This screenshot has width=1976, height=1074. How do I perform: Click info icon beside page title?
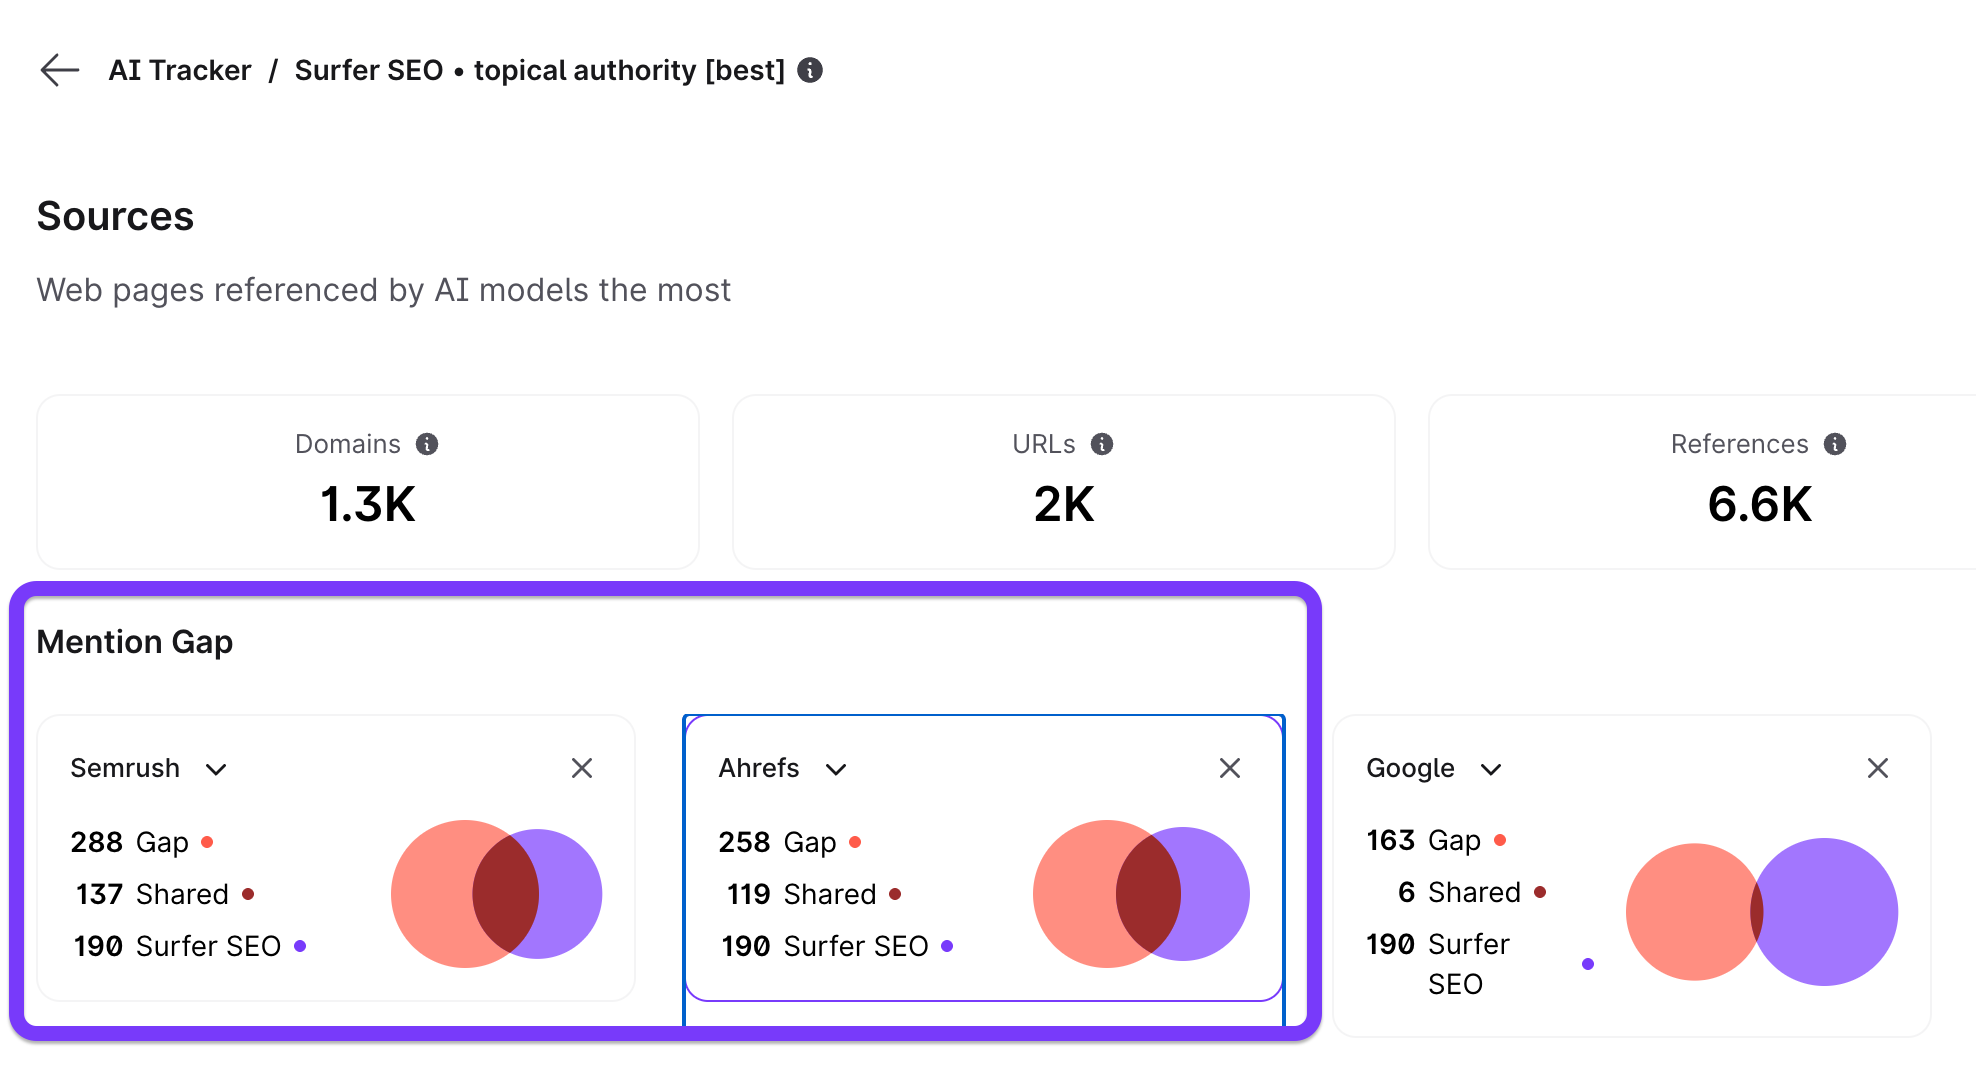coord(810,70)
